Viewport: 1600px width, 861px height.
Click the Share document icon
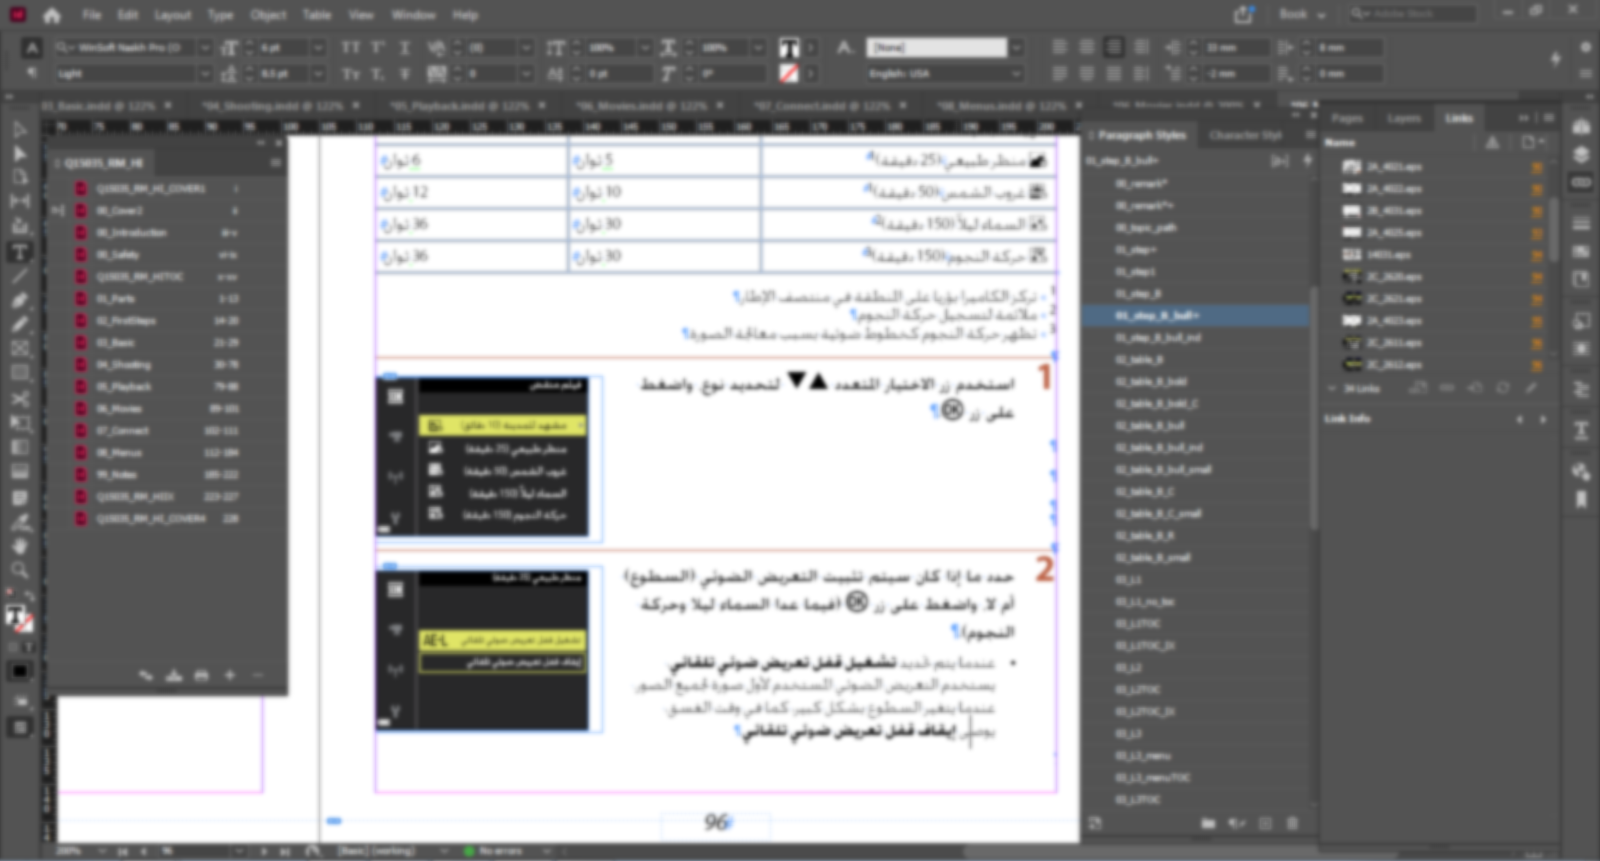click(1243, 15)
